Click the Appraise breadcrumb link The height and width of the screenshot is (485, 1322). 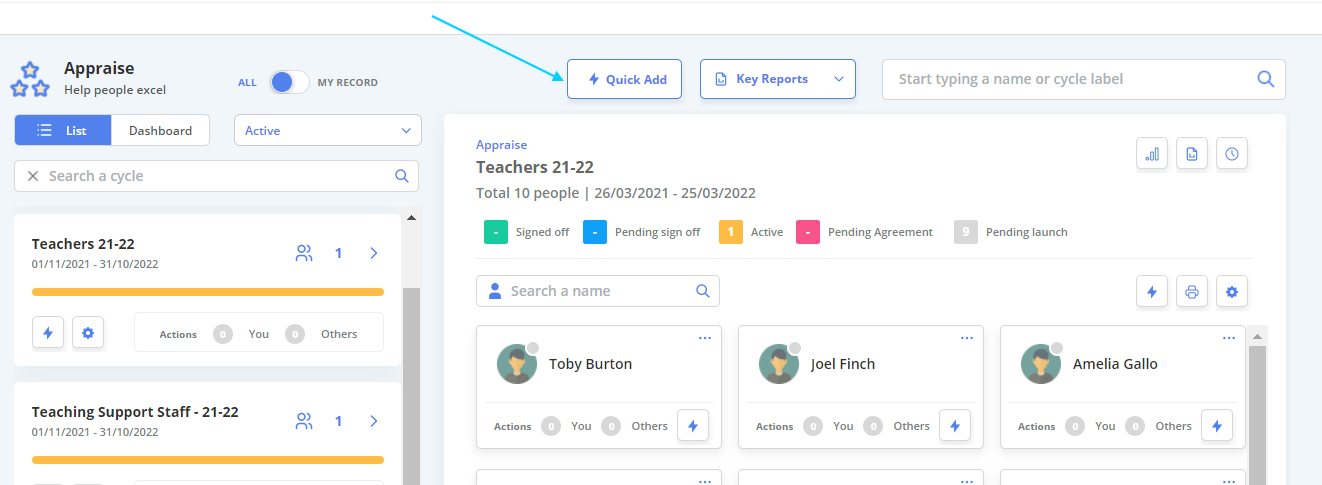[x=501, y=145]
